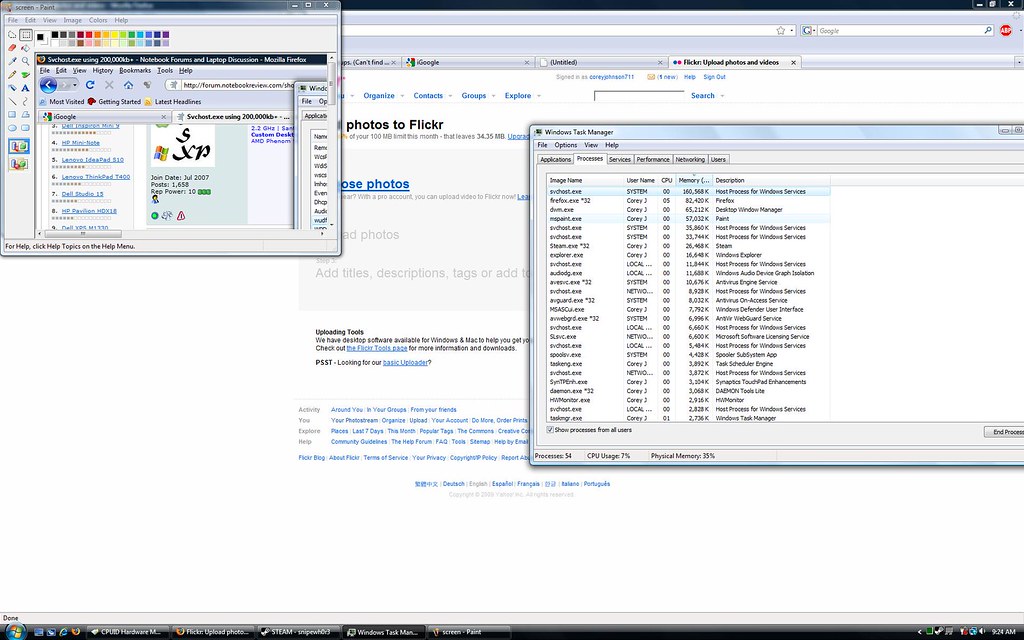Expand the Contacts menu arrow on Flickr

coord(451,96)
